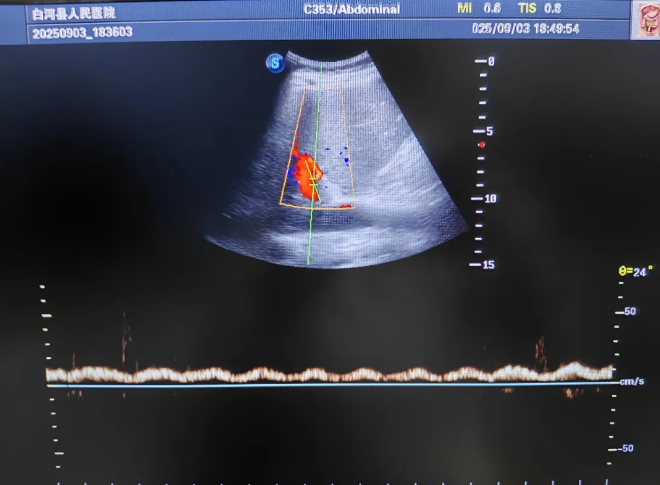Click the -50 velocity scale mark

pos(626,448)
